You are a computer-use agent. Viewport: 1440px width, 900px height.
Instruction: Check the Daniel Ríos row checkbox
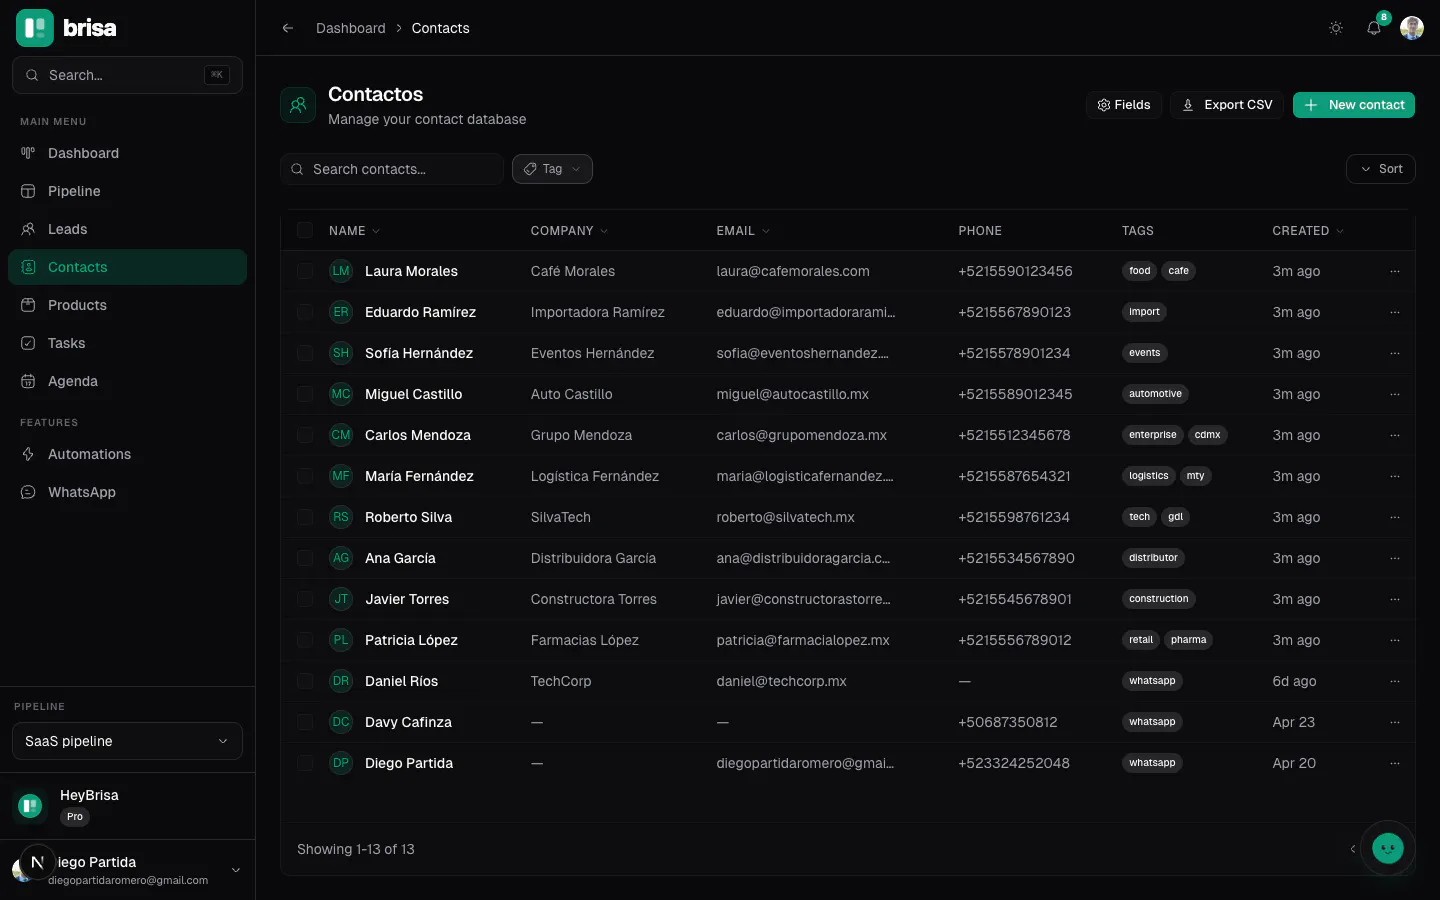coord(305,681)
